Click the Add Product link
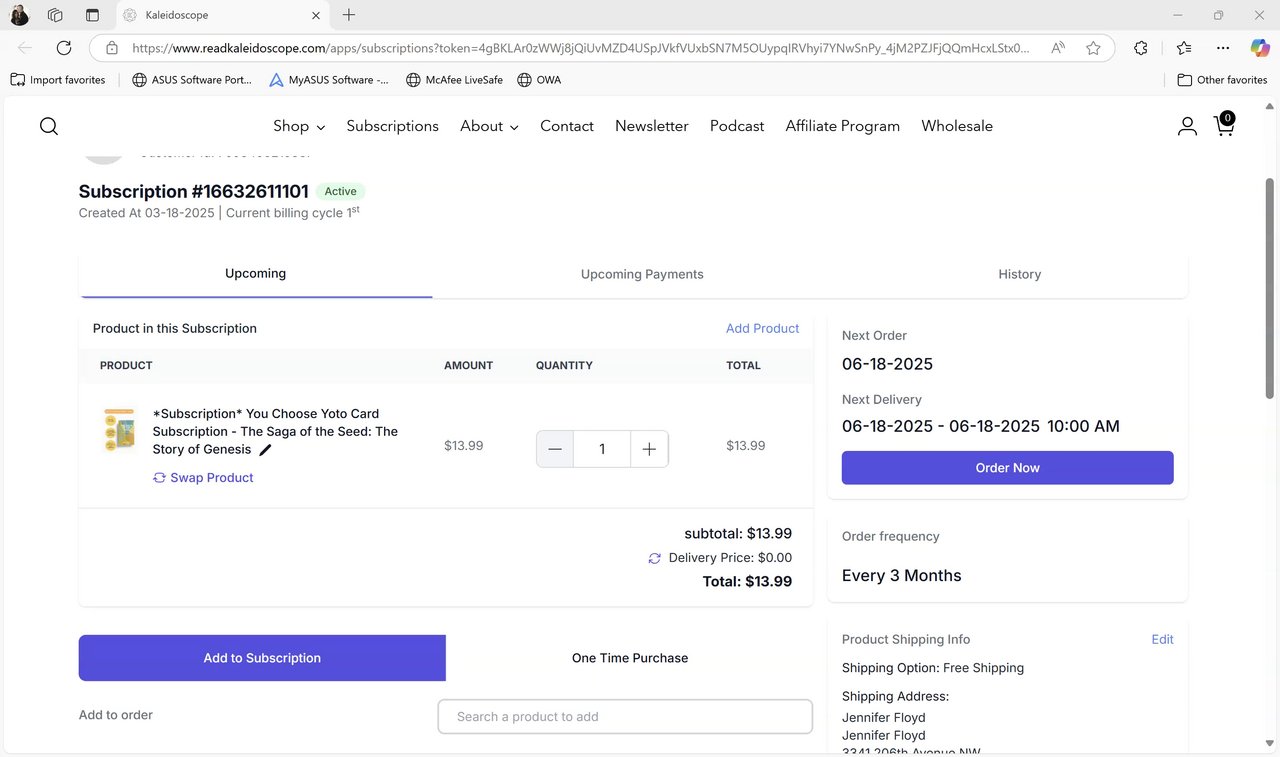The height and width of the screenshot is (757, 1280). point(762,328)
